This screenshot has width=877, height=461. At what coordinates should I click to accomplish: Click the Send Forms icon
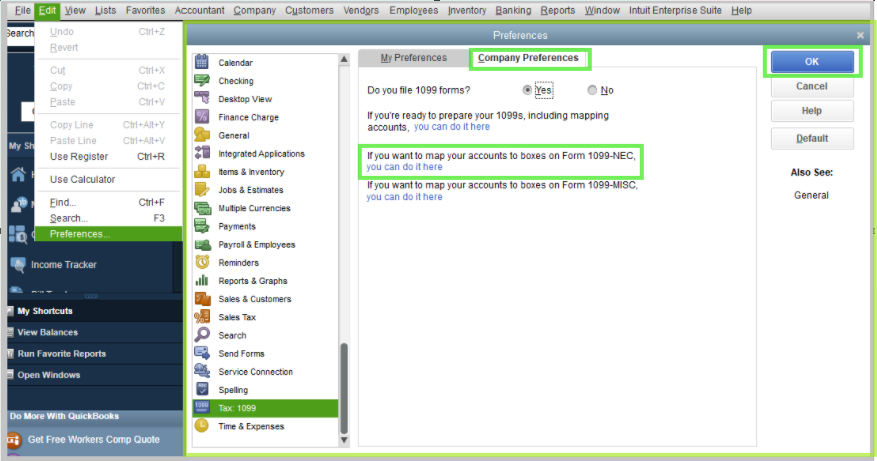coord(202,353)
